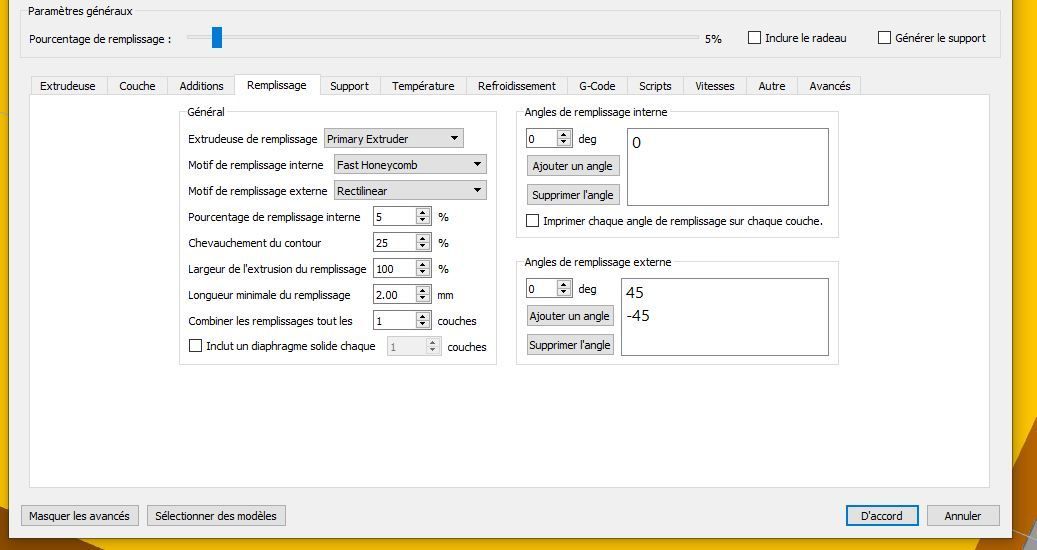Go to the Avancés tab

(x=830, y=86)
